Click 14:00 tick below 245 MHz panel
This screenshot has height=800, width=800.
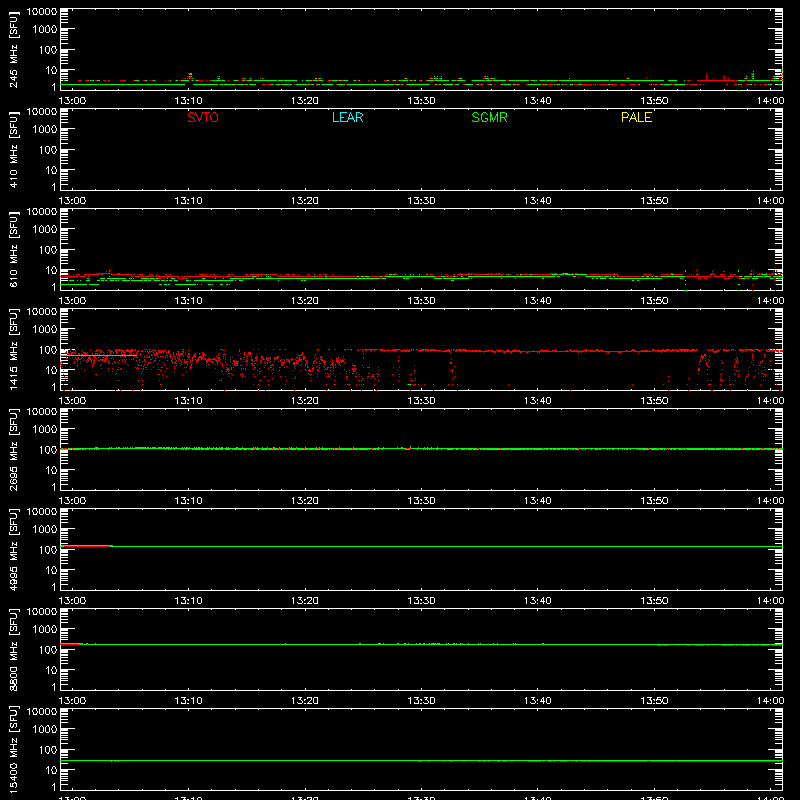click(x=770, y=101)
